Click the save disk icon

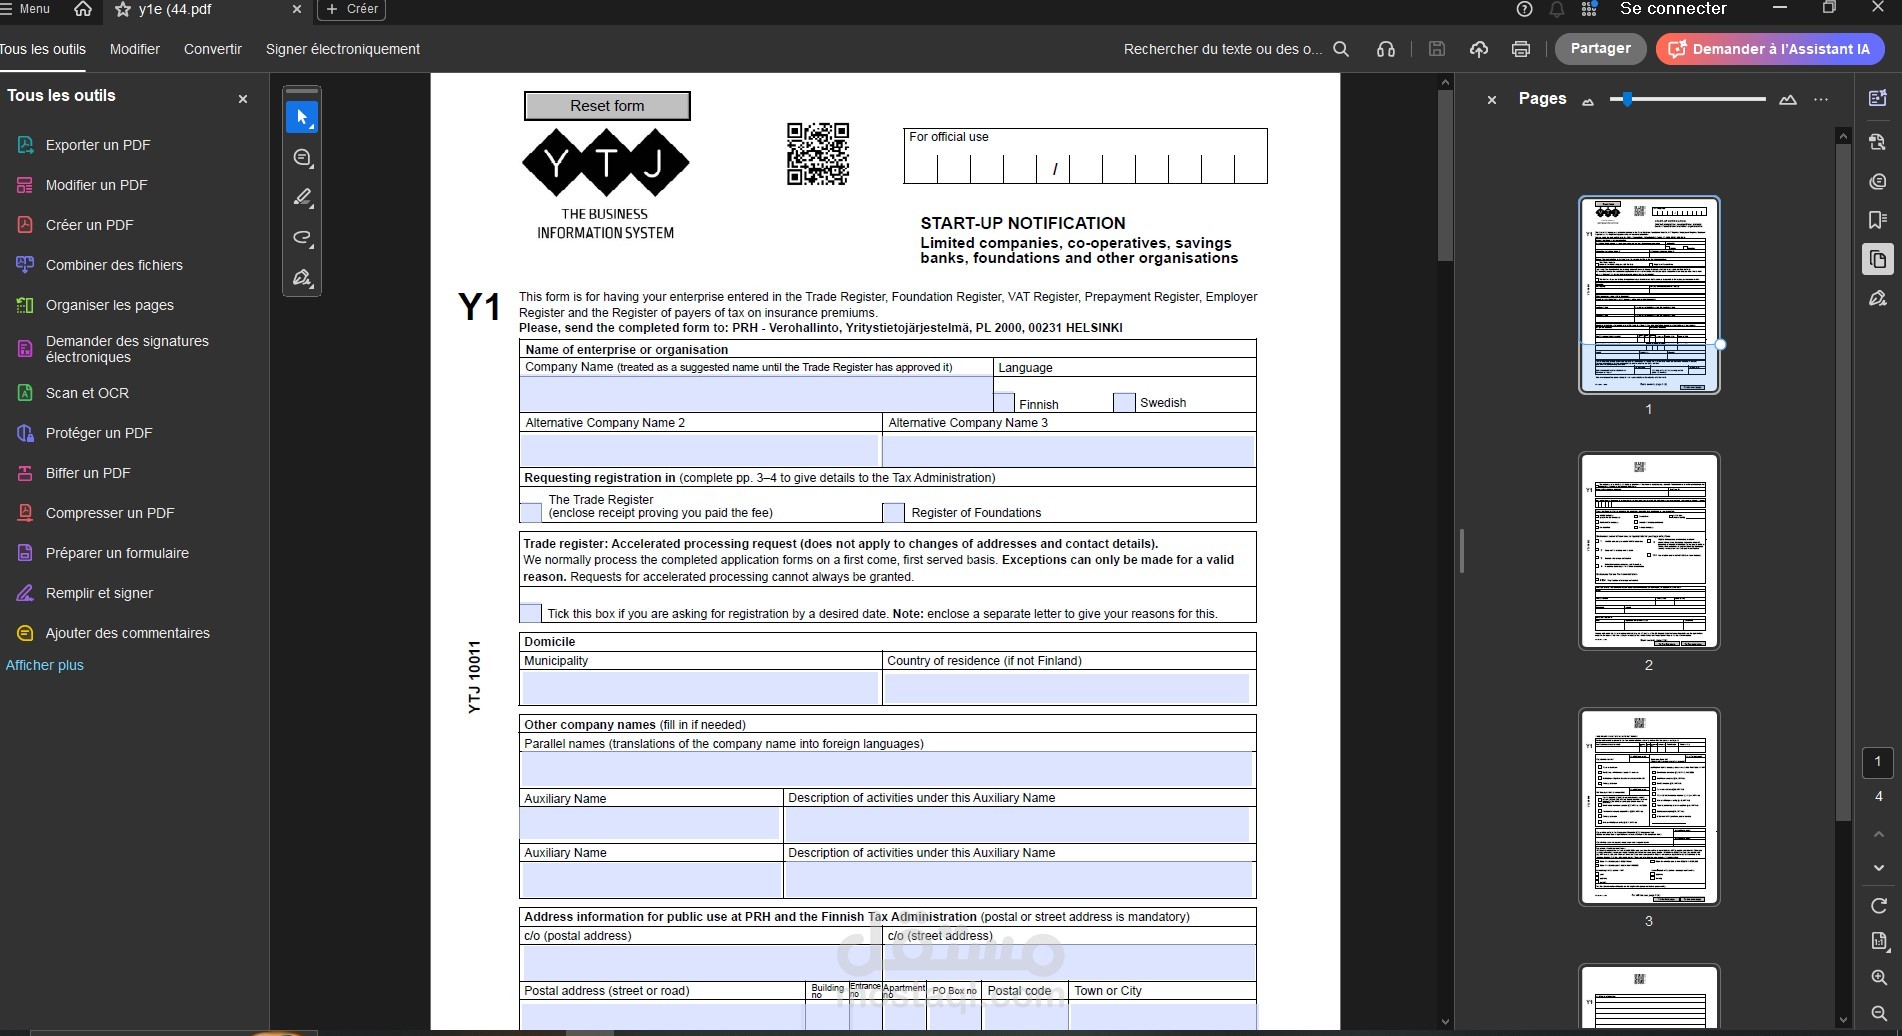point(1437,49)
